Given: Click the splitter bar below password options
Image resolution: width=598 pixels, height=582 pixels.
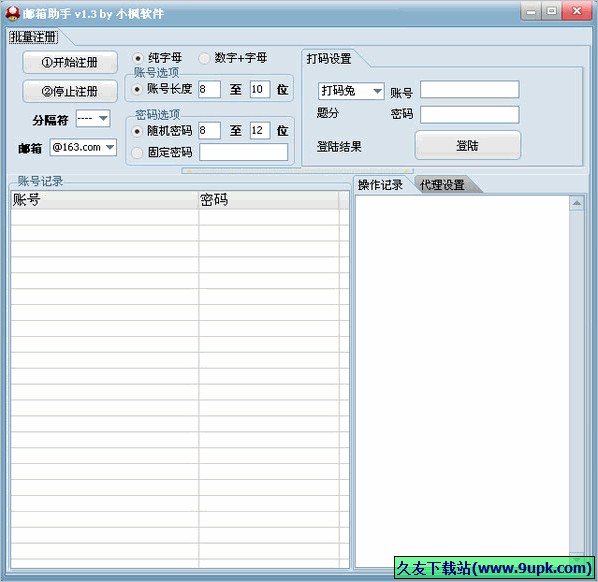Looking at the screenshot, I should pos(297,171).
